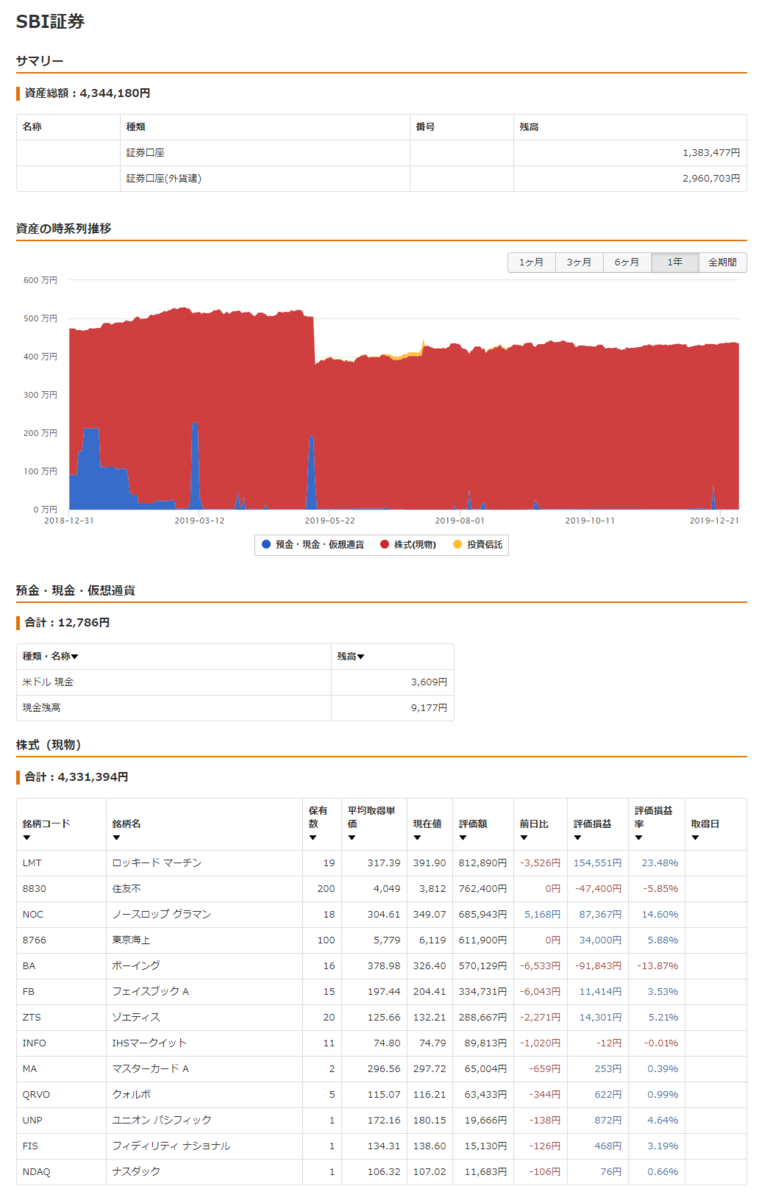Screen dimensions: 773x1200
Task: Click マスターカード A stock name
Action: point(150,1068)
